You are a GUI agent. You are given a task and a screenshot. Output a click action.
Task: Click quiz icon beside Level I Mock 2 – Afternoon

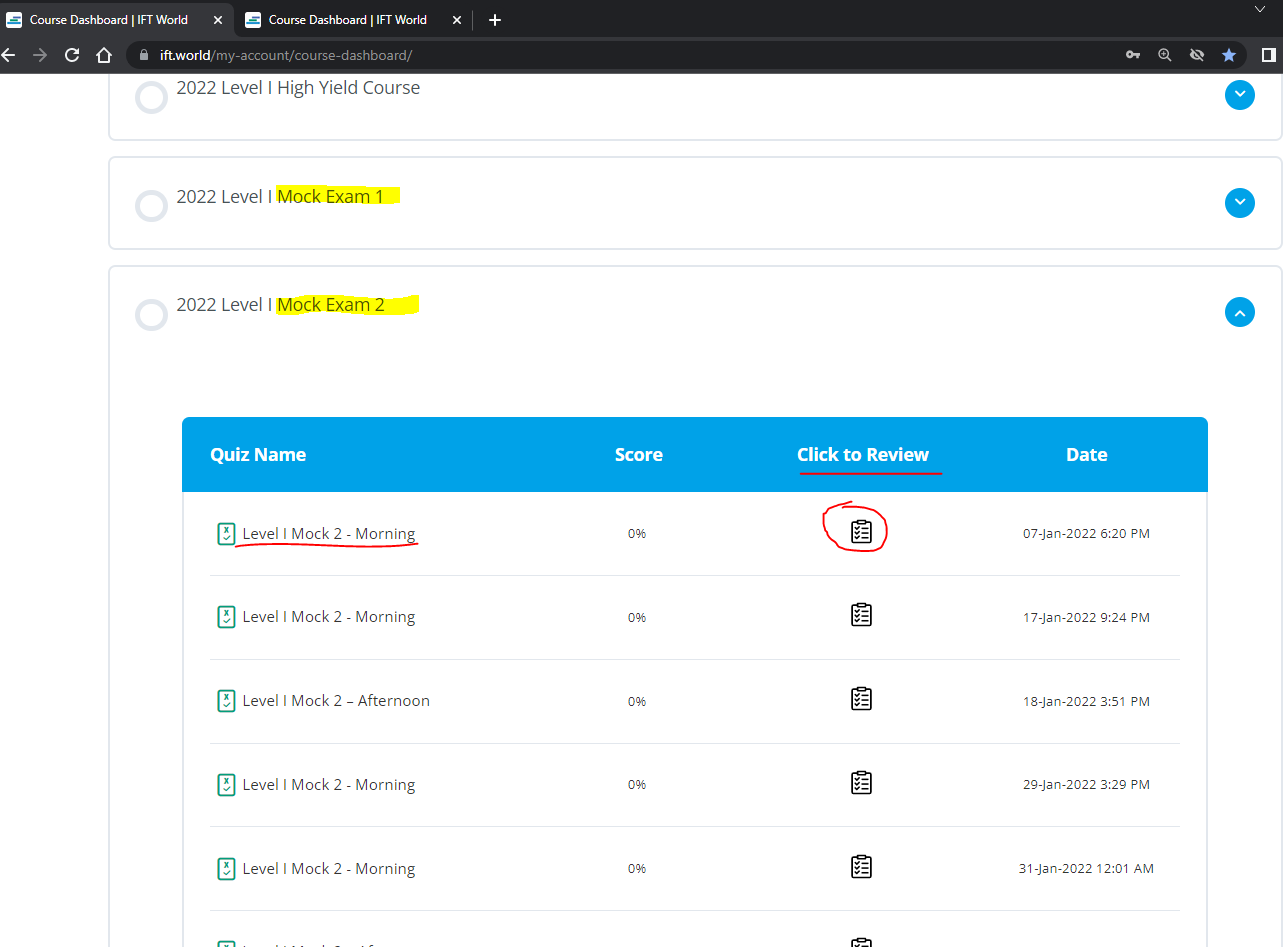point(226,701)
